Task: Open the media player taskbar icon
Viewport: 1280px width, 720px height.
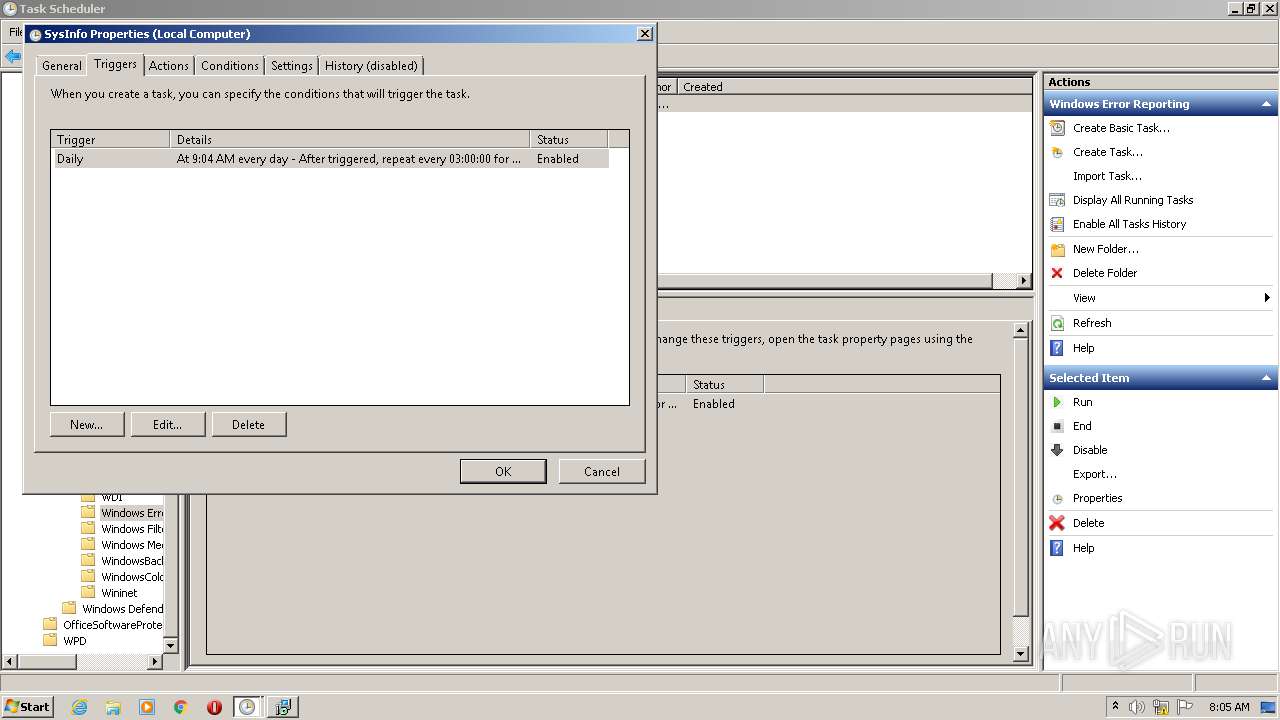Action: pyautogui.click(x=147, y=707)
